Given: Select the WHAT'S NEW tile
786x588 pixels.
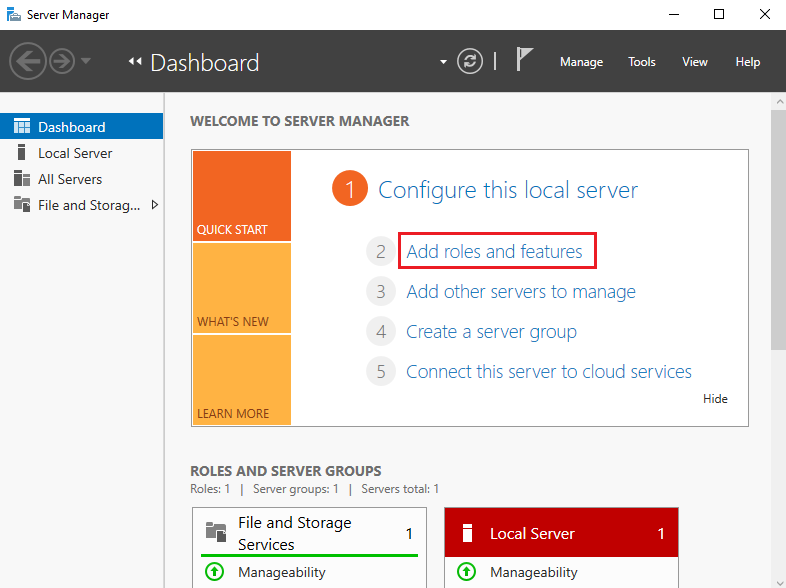Looking at the screenshot, I should click(241, 288).
